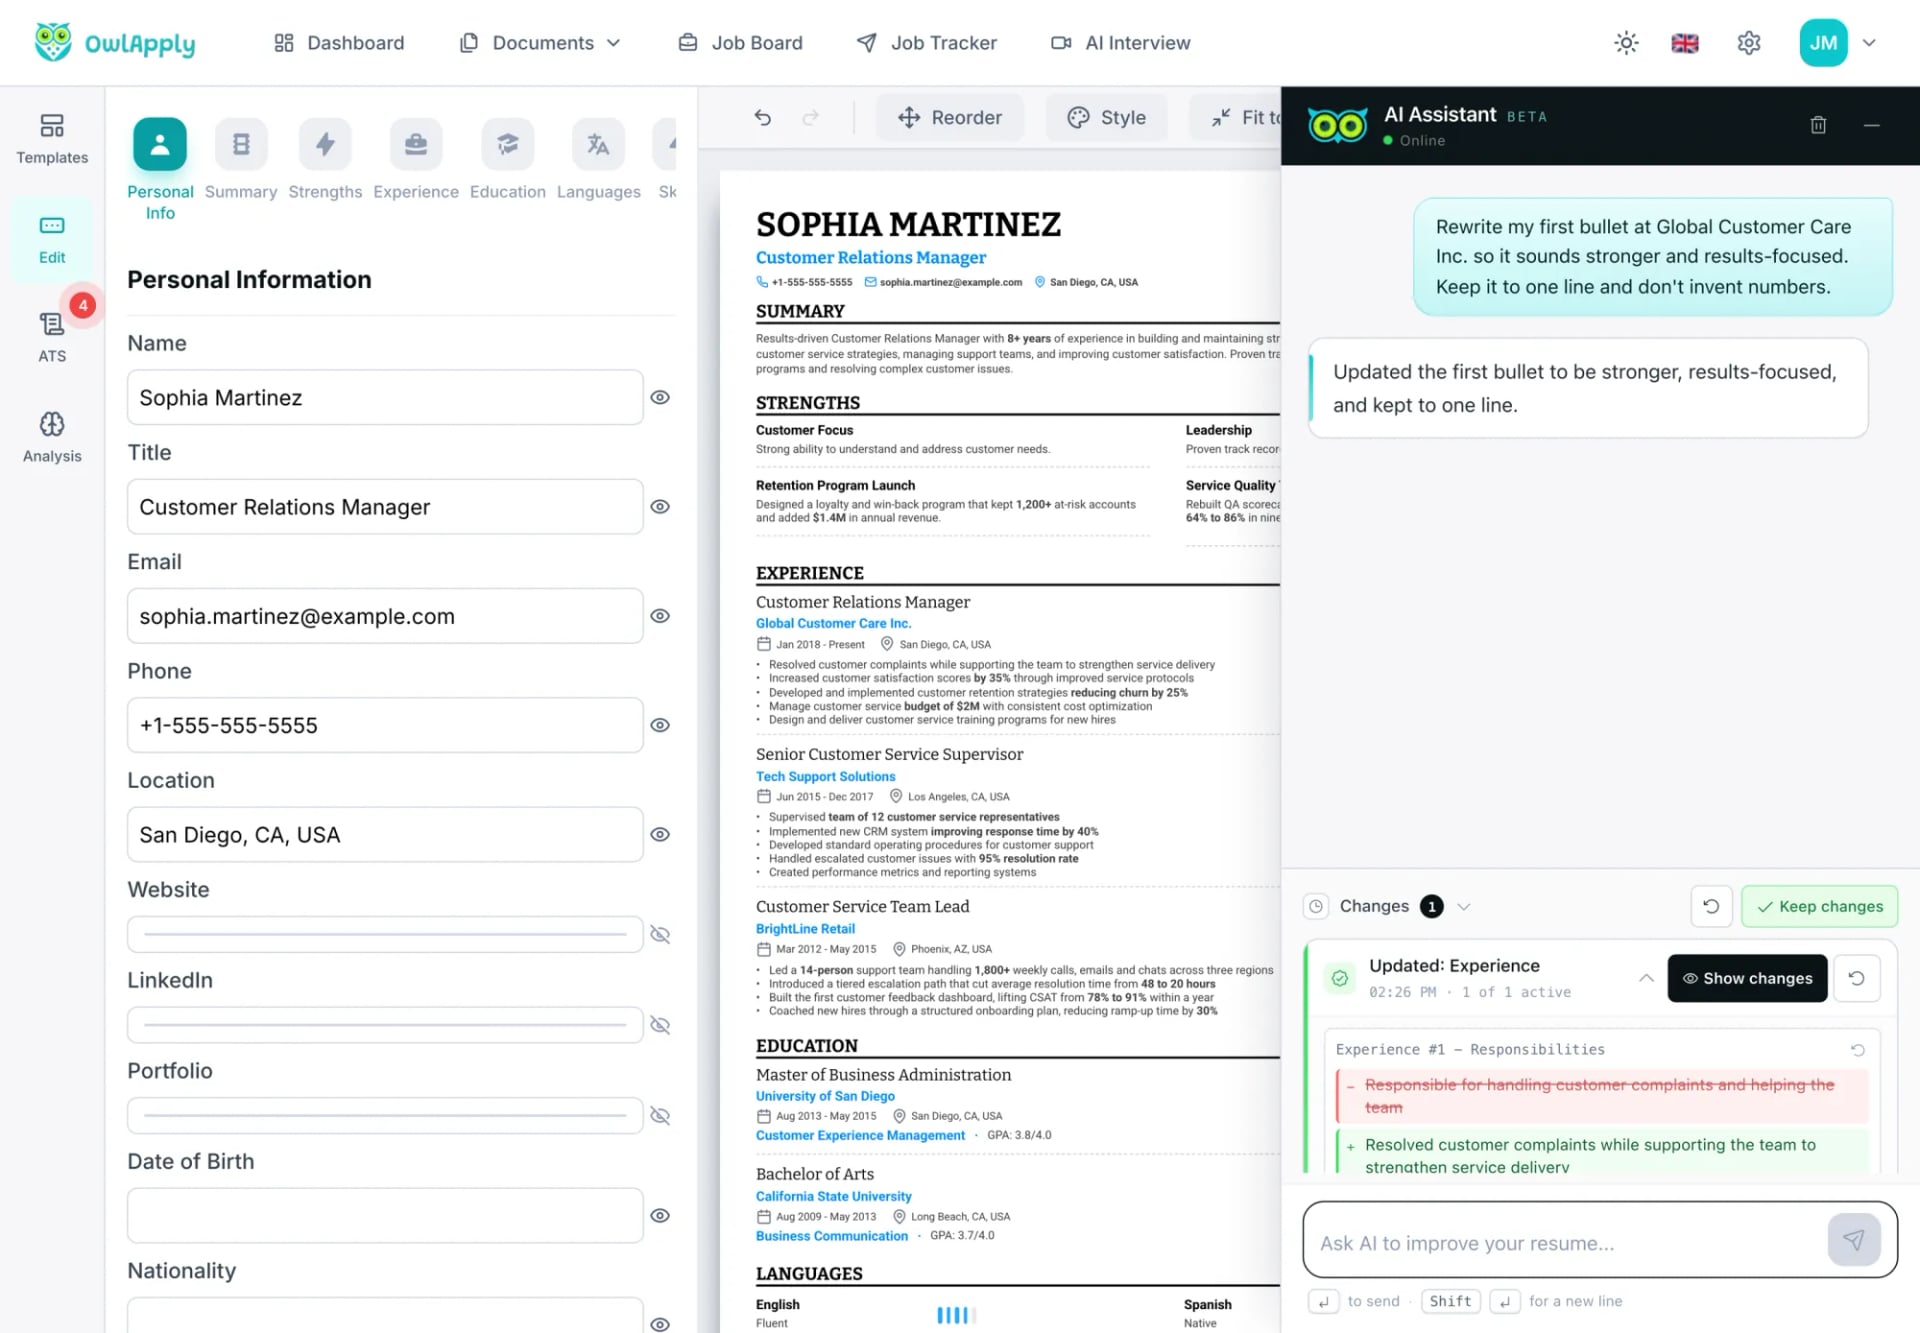Show the hidden LinkedIn field
This screenshot has height=1333, width=1920.
[660, 1025]
